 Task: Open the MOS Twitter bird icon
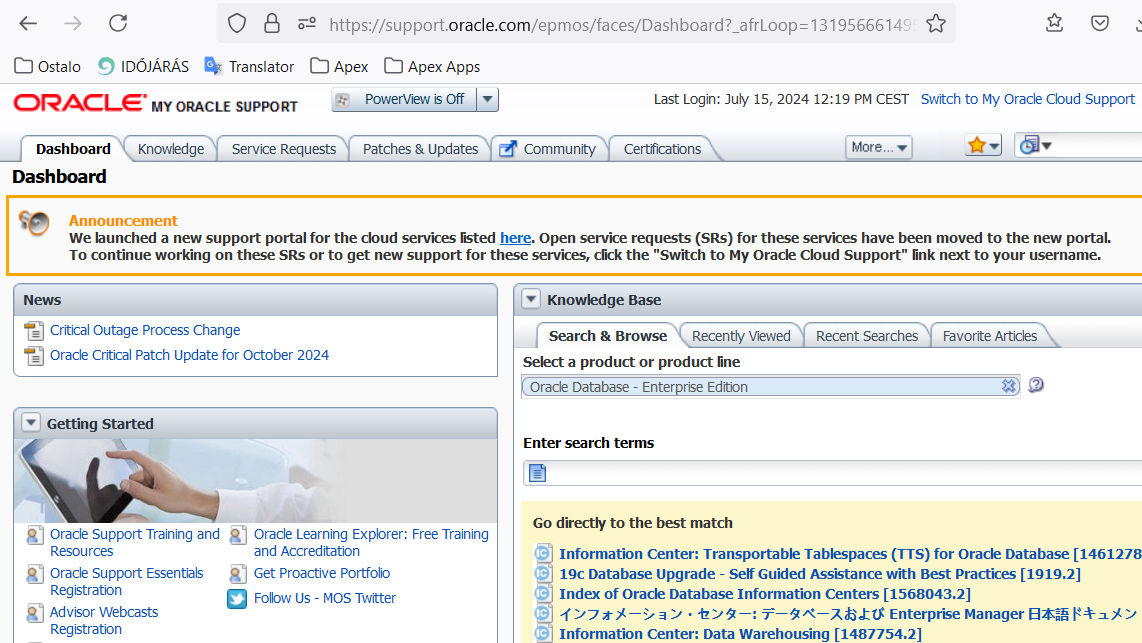click(x=237, y=599)
